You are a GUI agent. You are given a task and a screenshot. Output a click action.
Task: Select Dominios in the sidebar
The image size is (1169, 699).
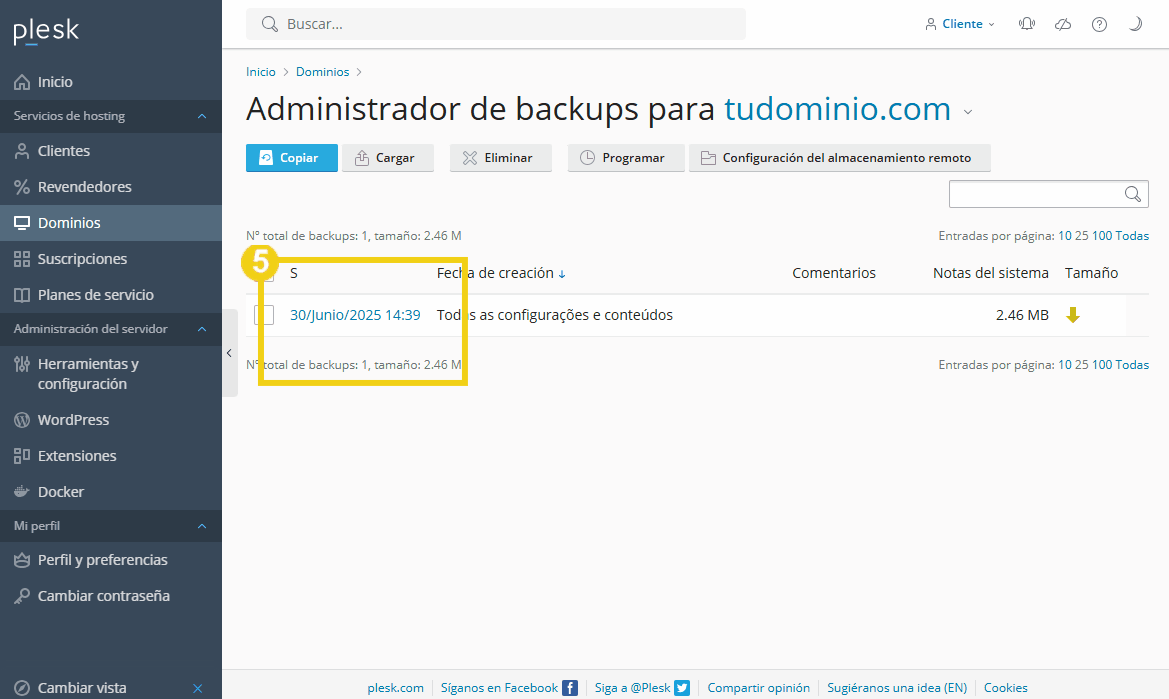(x=110, y=223)
